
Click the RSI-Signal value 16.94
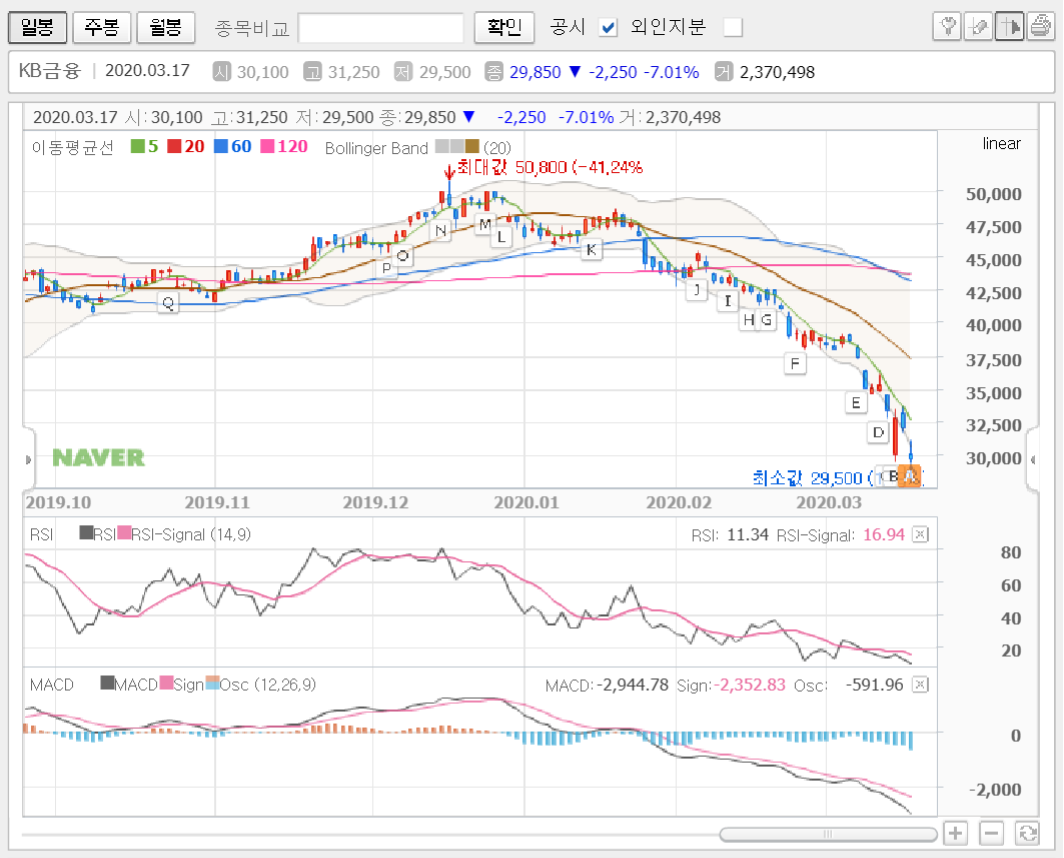pyautogui.click(x=884, y=535)
